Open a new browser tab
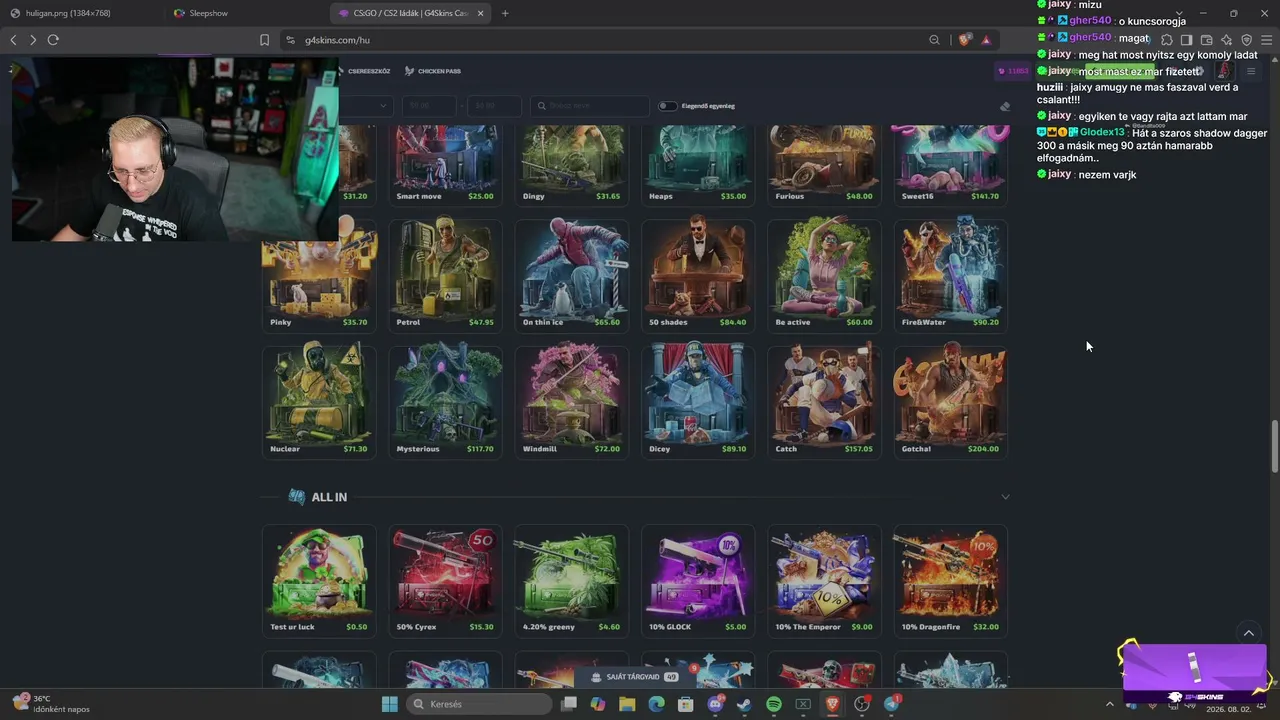This screenshot has height=720, width=1280. [505, 13]
